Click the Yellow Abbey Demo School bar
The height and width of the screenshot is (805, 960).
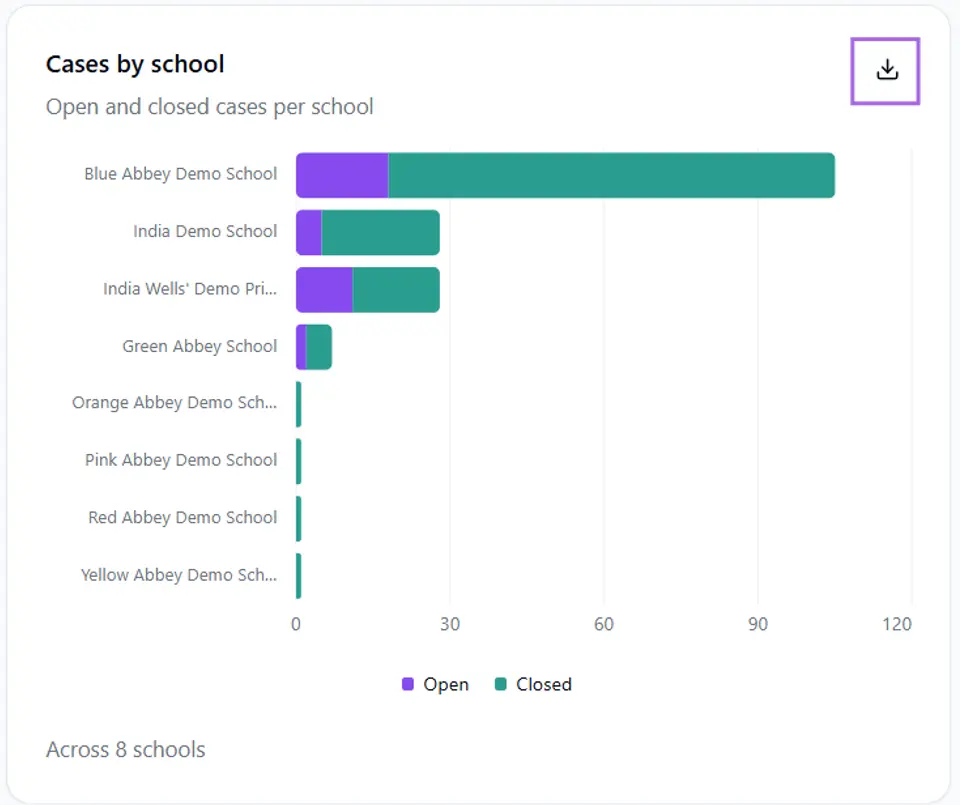click(x=299, y=577)
